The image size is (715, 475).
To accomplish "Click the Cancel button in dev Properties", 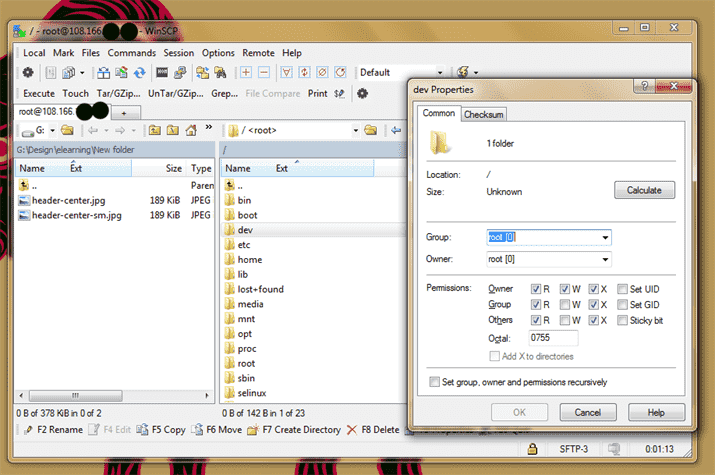I will click(x=588, y=412).
